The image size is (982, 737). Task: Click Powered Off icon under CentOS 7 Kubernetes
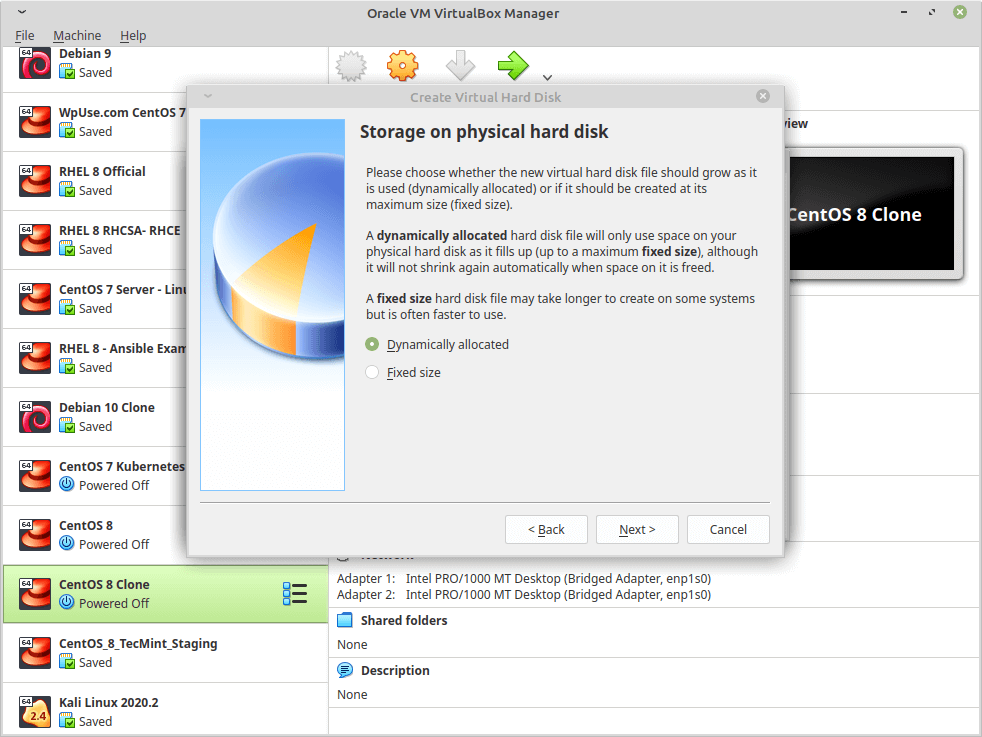click(x=67, y=485)
